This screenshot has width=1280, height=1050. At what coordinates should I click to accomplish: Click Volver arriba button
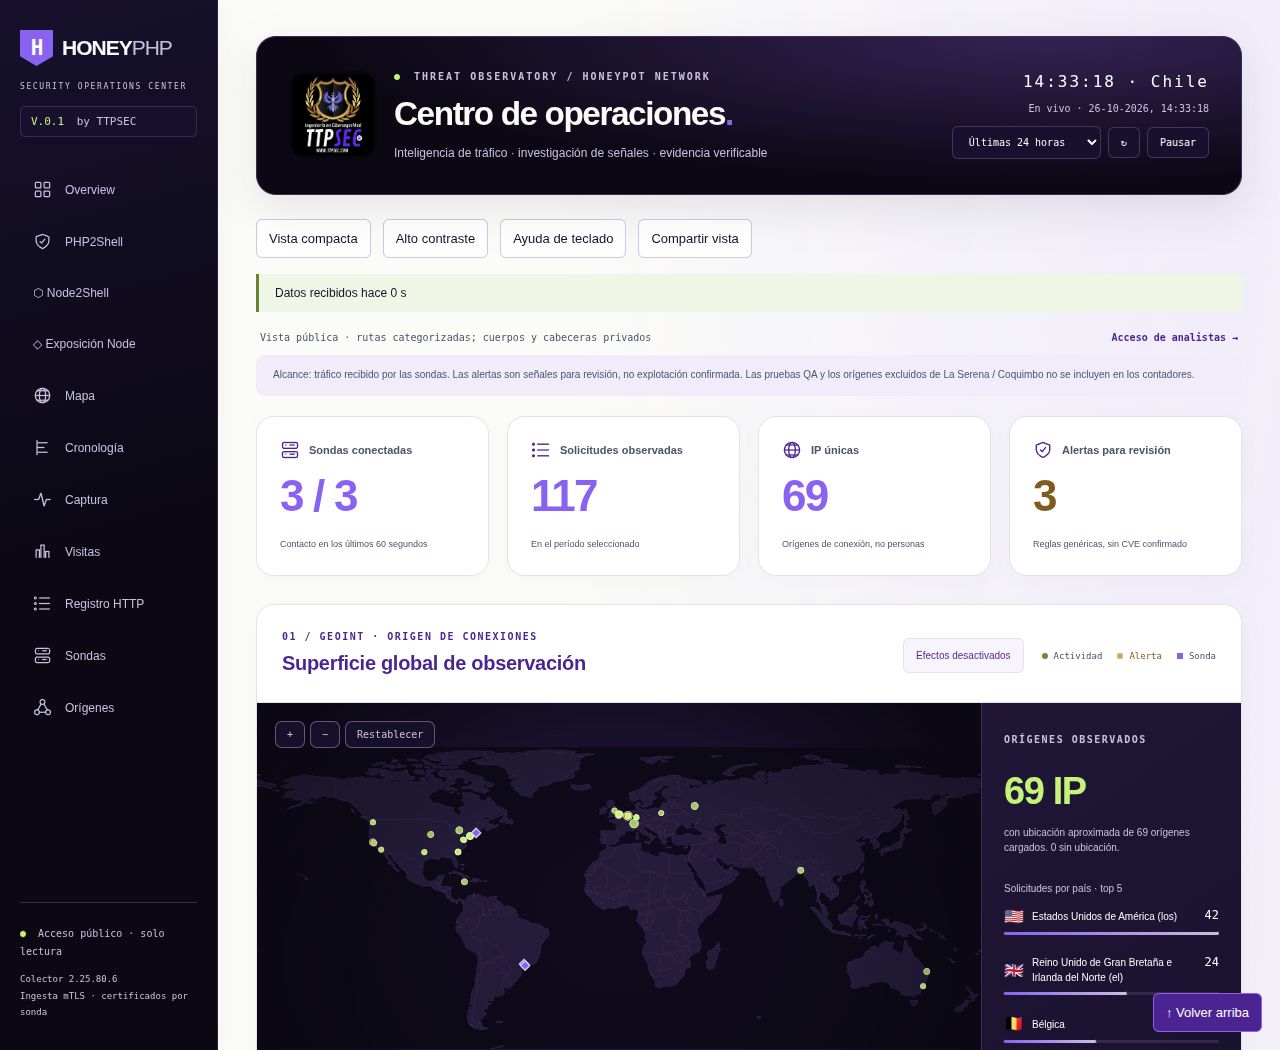coord(1207,1013)
